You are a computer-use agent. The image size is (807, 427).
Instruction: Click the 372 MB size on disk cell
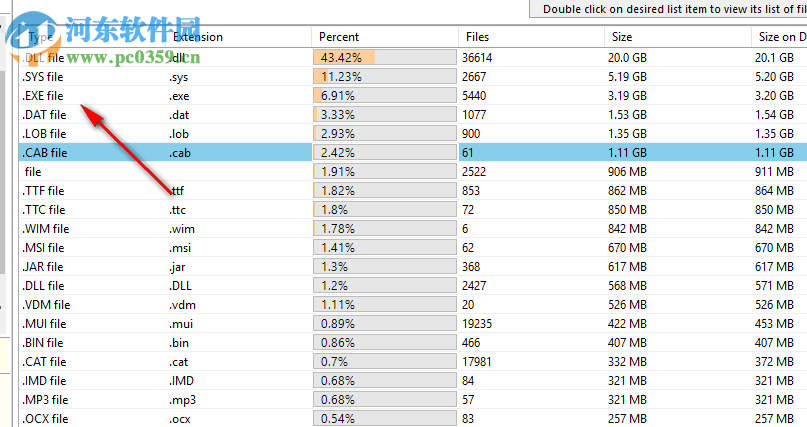pos(775,362)
